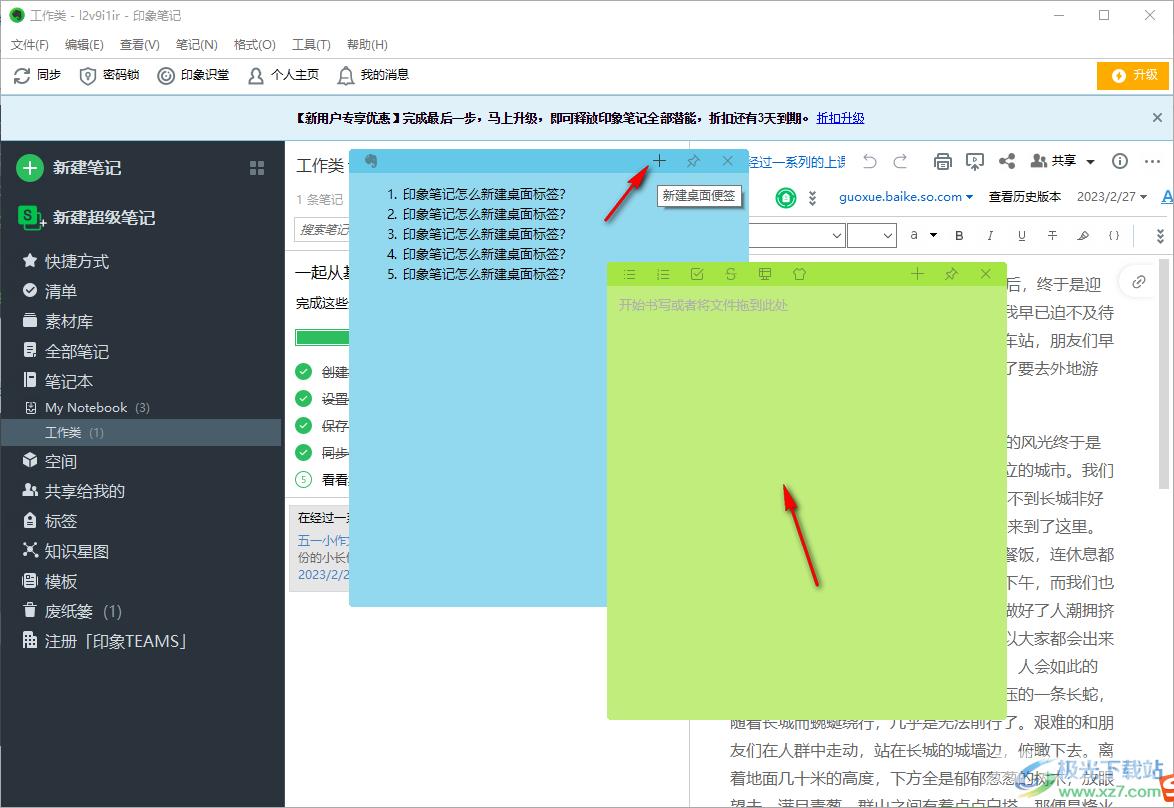Toggle italic formatting in editor
Viewport: 1174px width, 808px height.
coord(990,235)
